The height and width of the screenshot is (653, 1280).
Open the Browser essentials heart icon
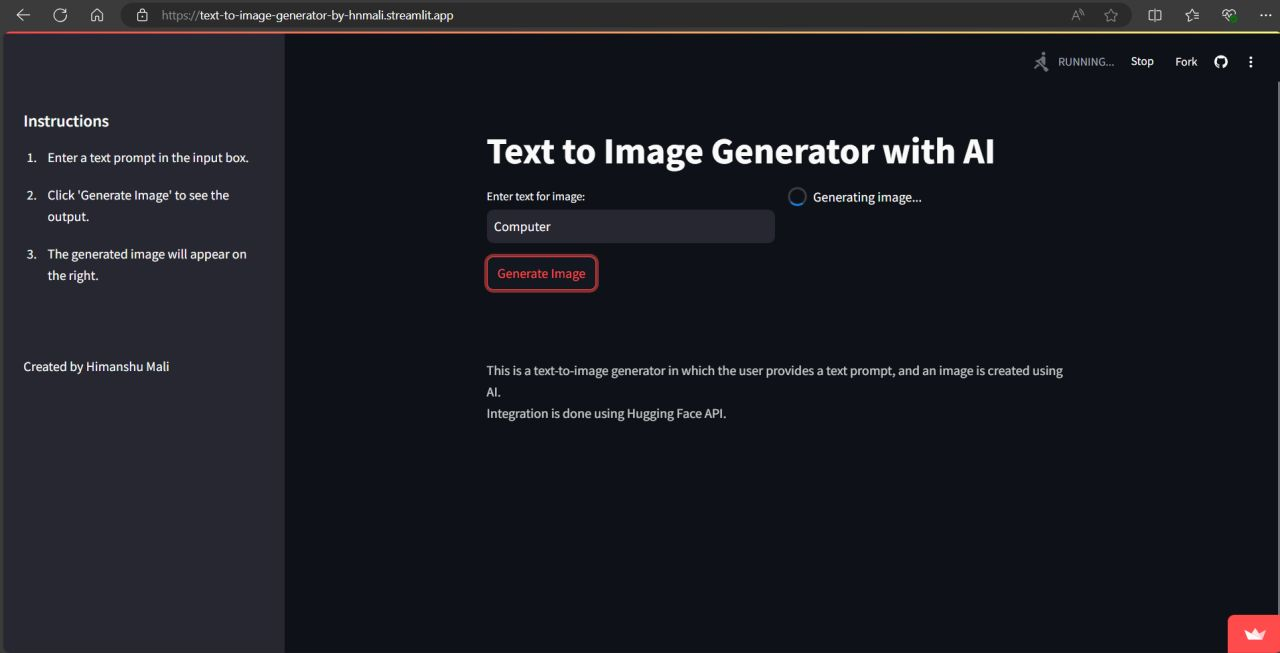(x=1228, y=15)
